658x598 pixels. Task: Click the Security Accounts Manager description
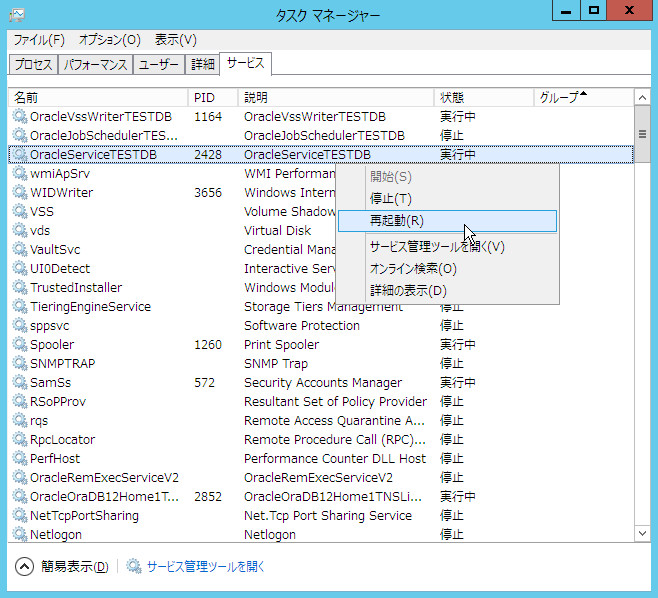(x=323, y=383)
